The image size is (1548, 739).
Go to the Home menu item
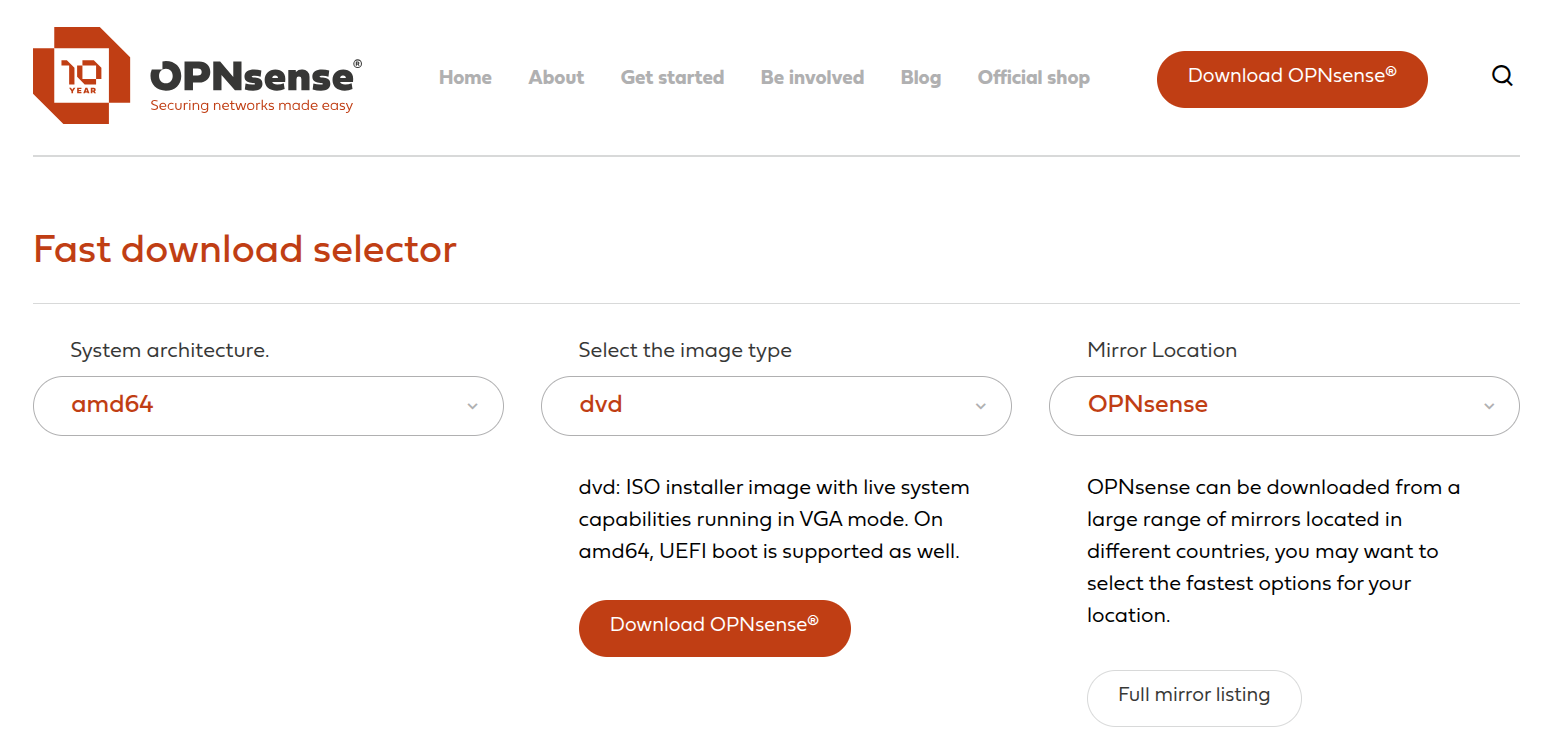coord(465,78)
